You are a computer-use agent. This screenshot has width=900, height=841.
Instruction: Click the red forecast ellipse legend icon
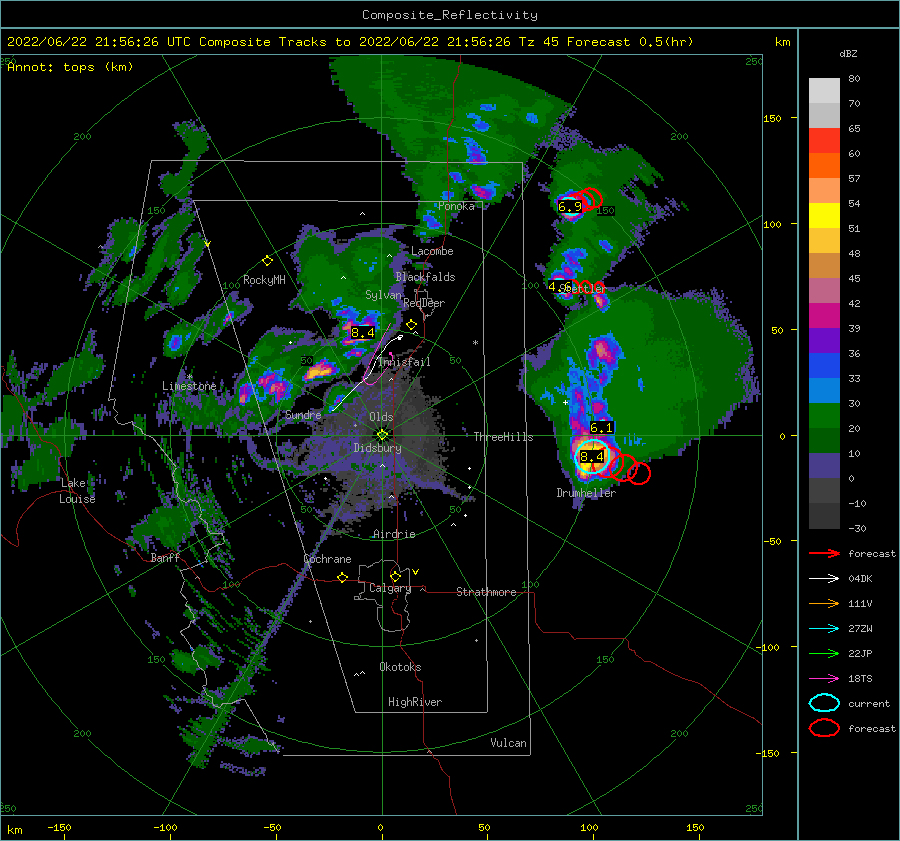pos(824,728)
